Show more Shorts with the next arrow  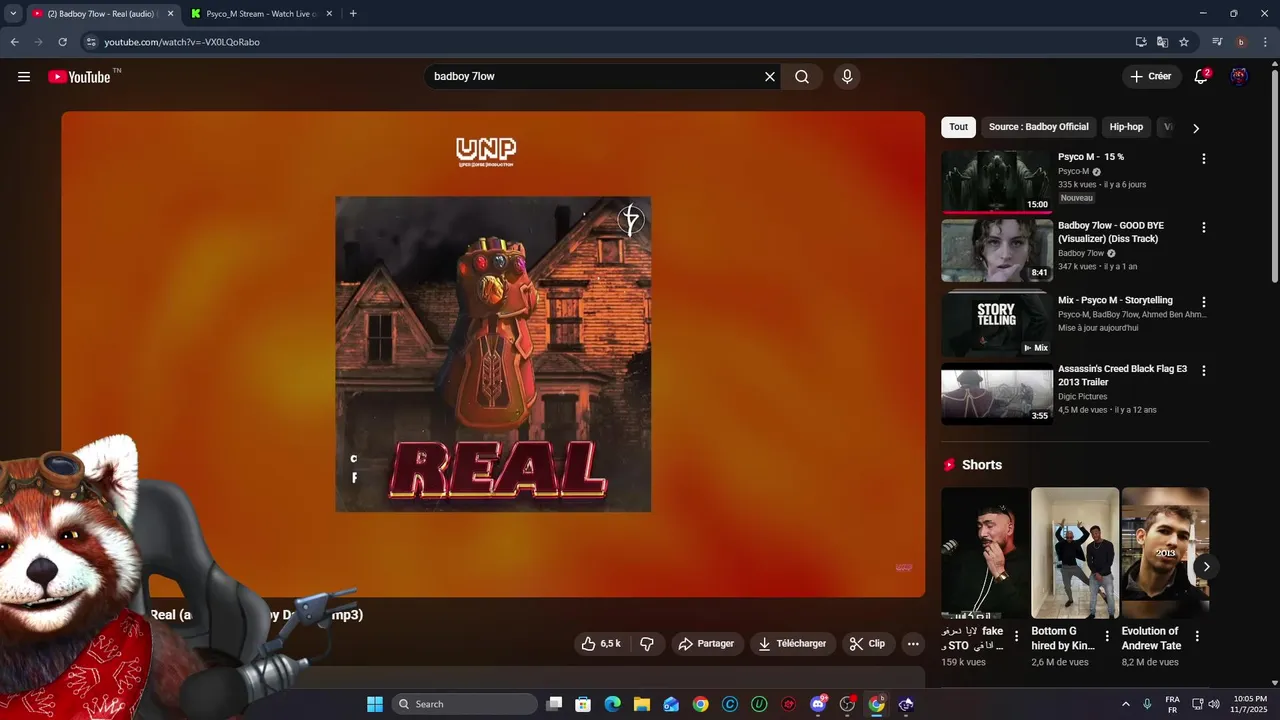(1206, 567)
